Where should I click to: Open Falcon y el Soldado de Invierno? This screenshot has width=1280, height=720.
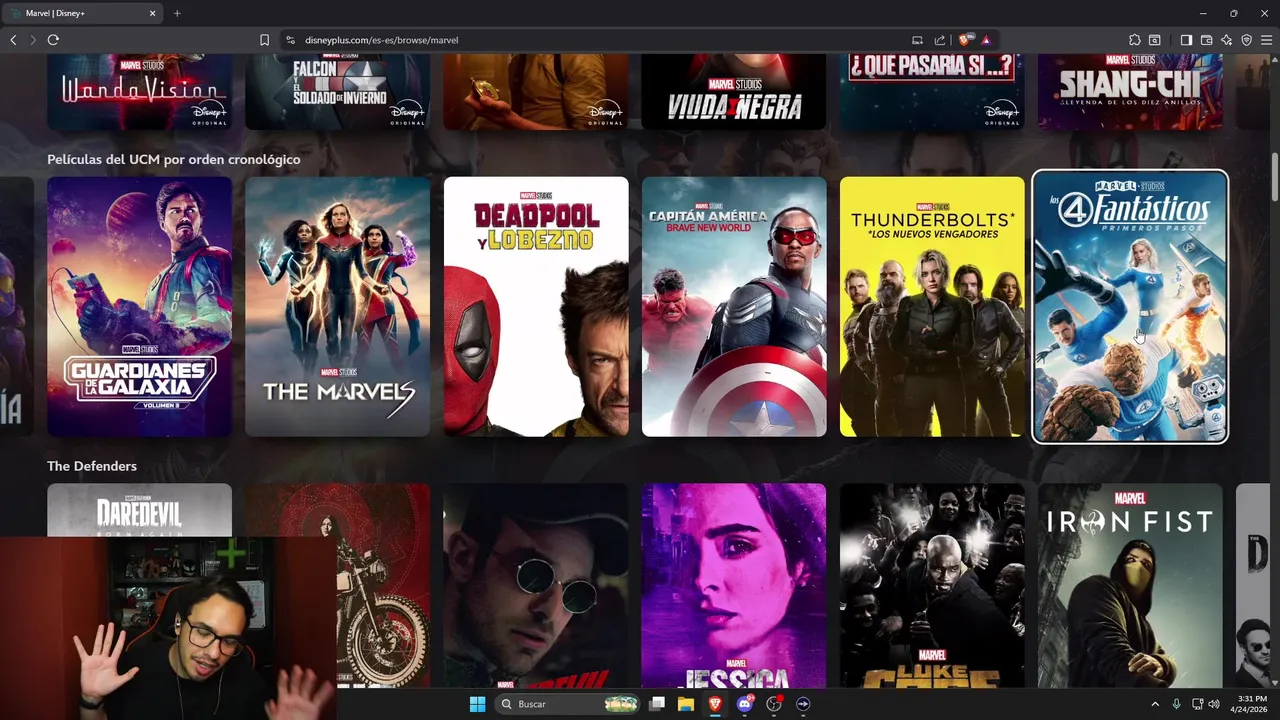338,92
